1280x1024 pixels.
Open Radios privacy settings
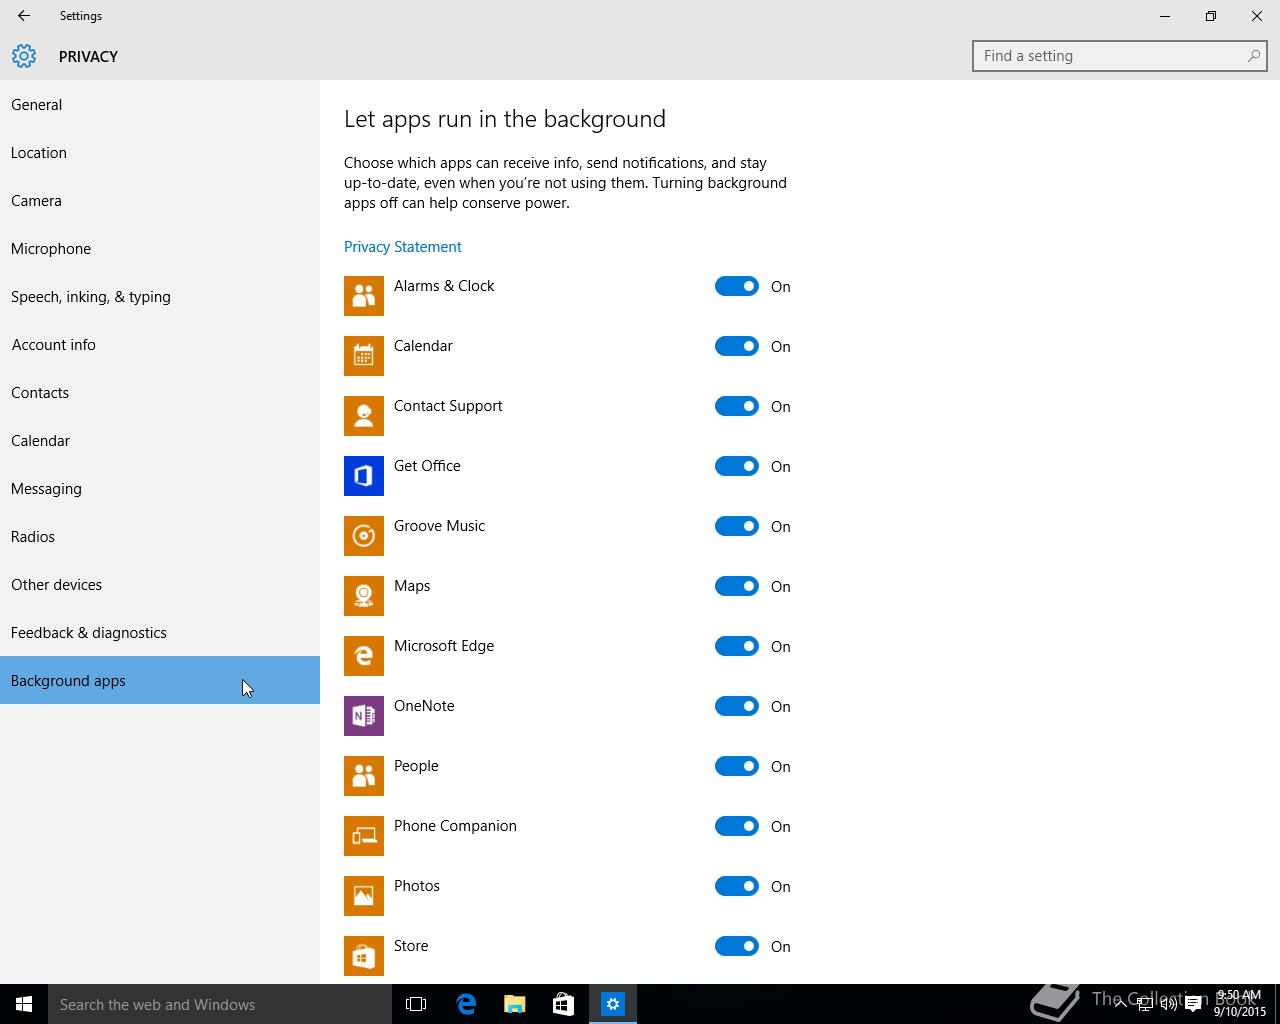[160, 536]
